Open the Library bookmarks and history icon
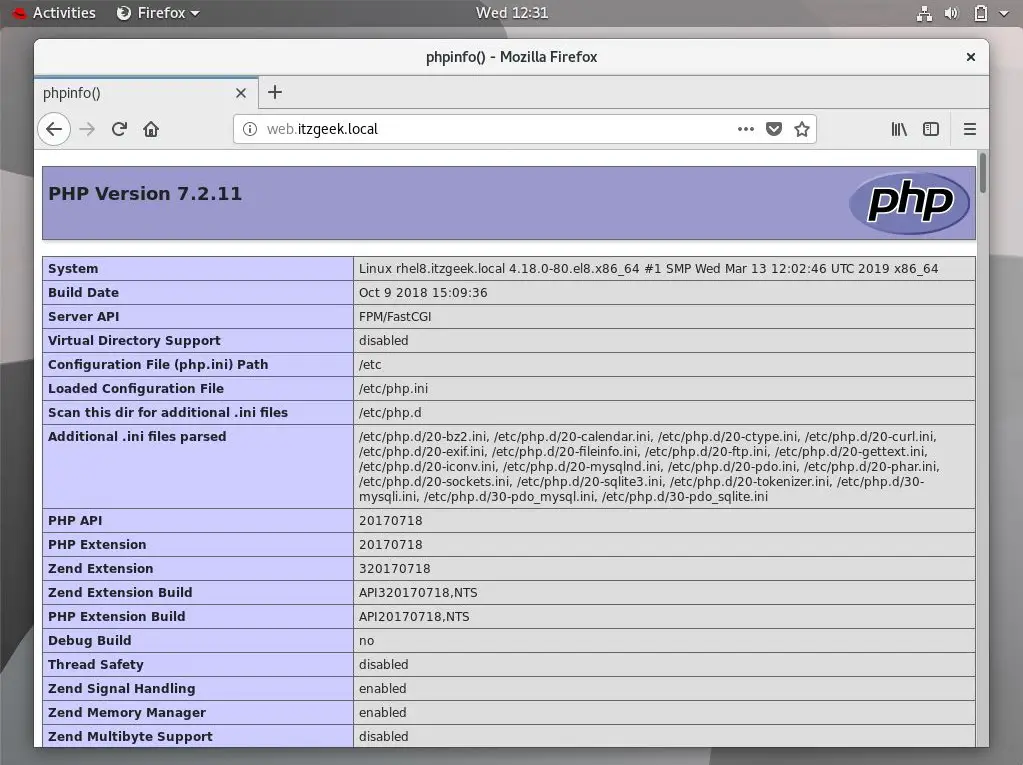The height and width of the screenshot is (765, 1023). pos(899,129)
